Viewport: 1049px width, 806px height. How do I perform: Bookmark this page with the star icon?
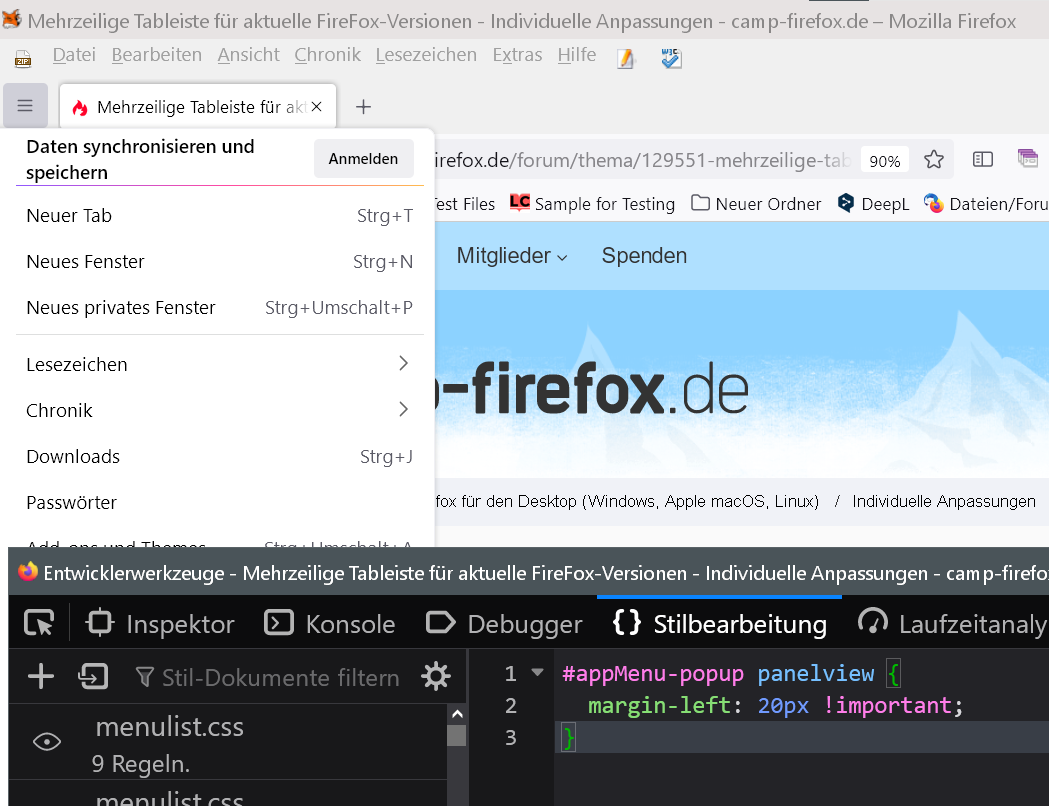pyautogui.click(x=934, y=160)
